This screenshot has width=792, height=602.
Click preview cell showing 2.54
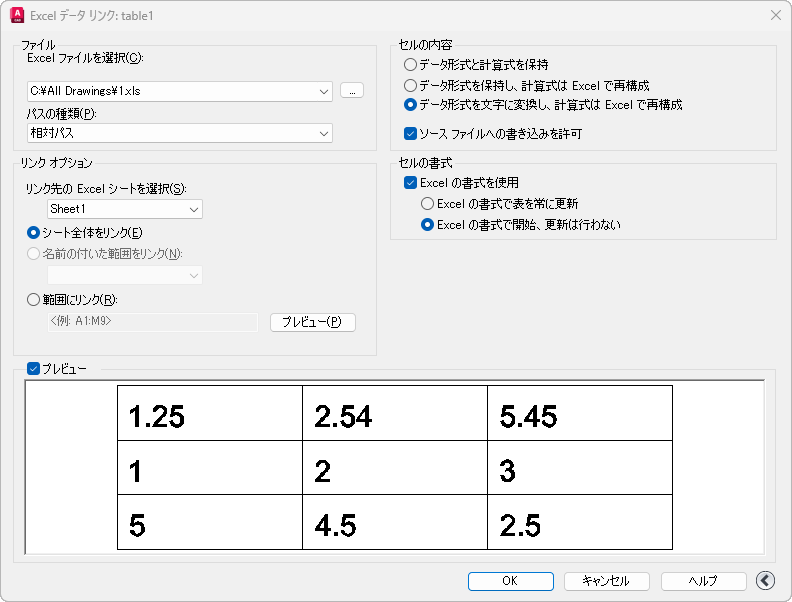pyautogui.click(x=395, y=413)
